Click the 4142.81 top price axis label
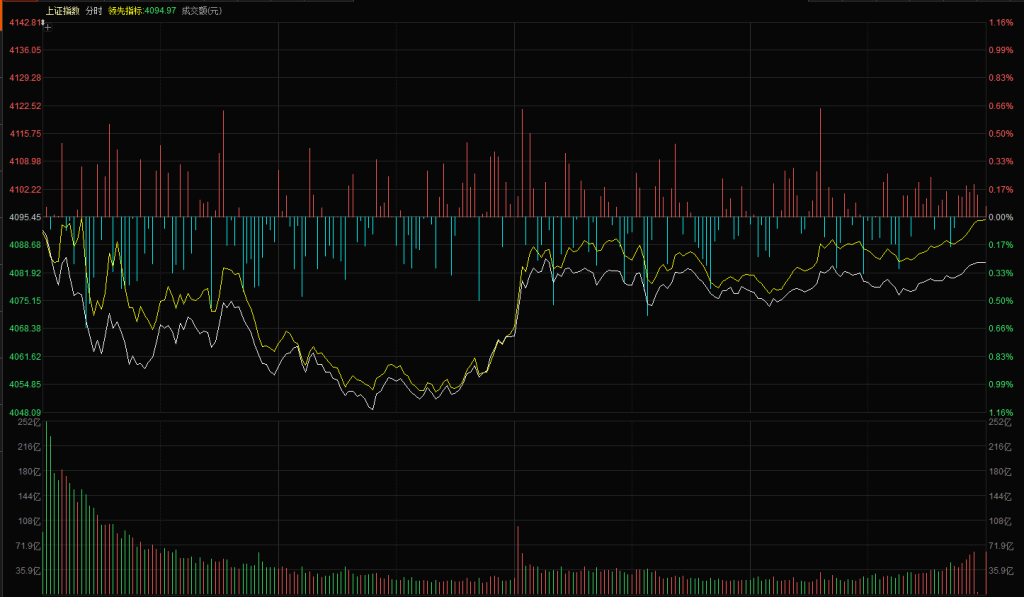 [22, 22]
